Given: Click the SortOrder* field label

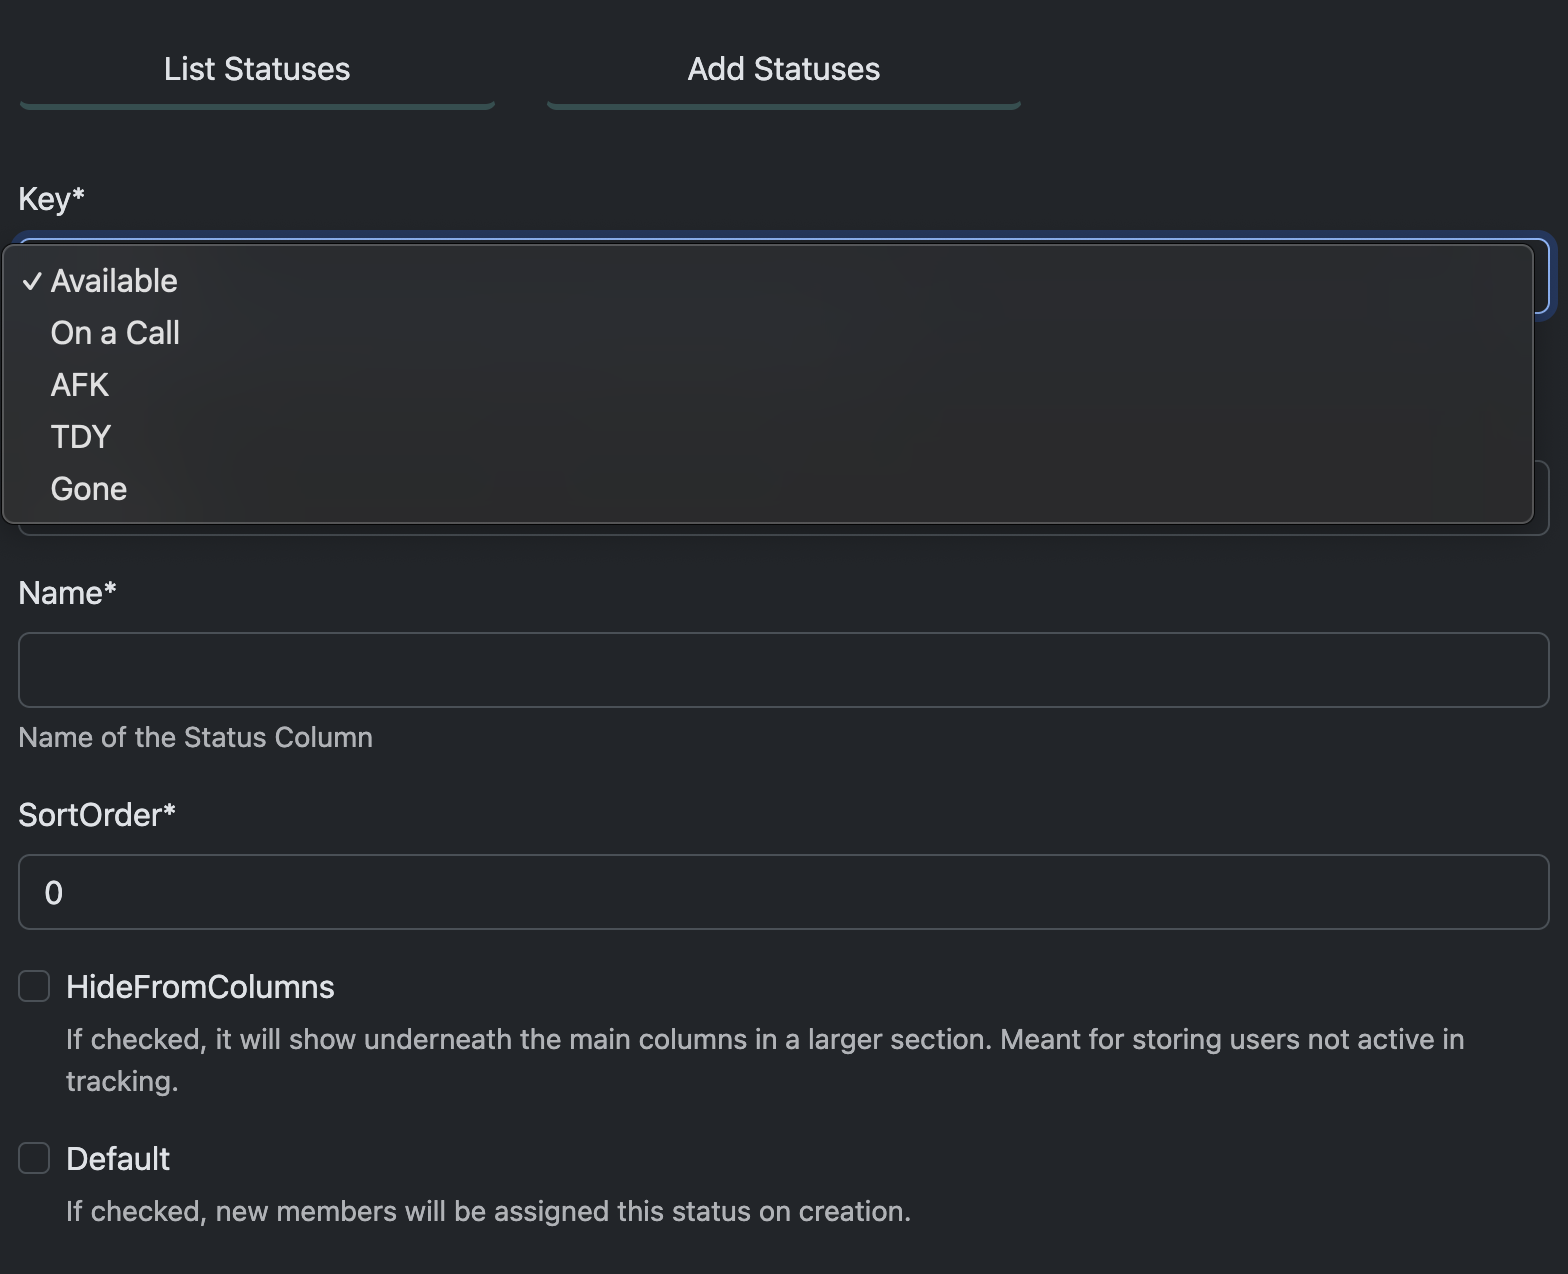Looking at the screenshot, I should point(97,816).
